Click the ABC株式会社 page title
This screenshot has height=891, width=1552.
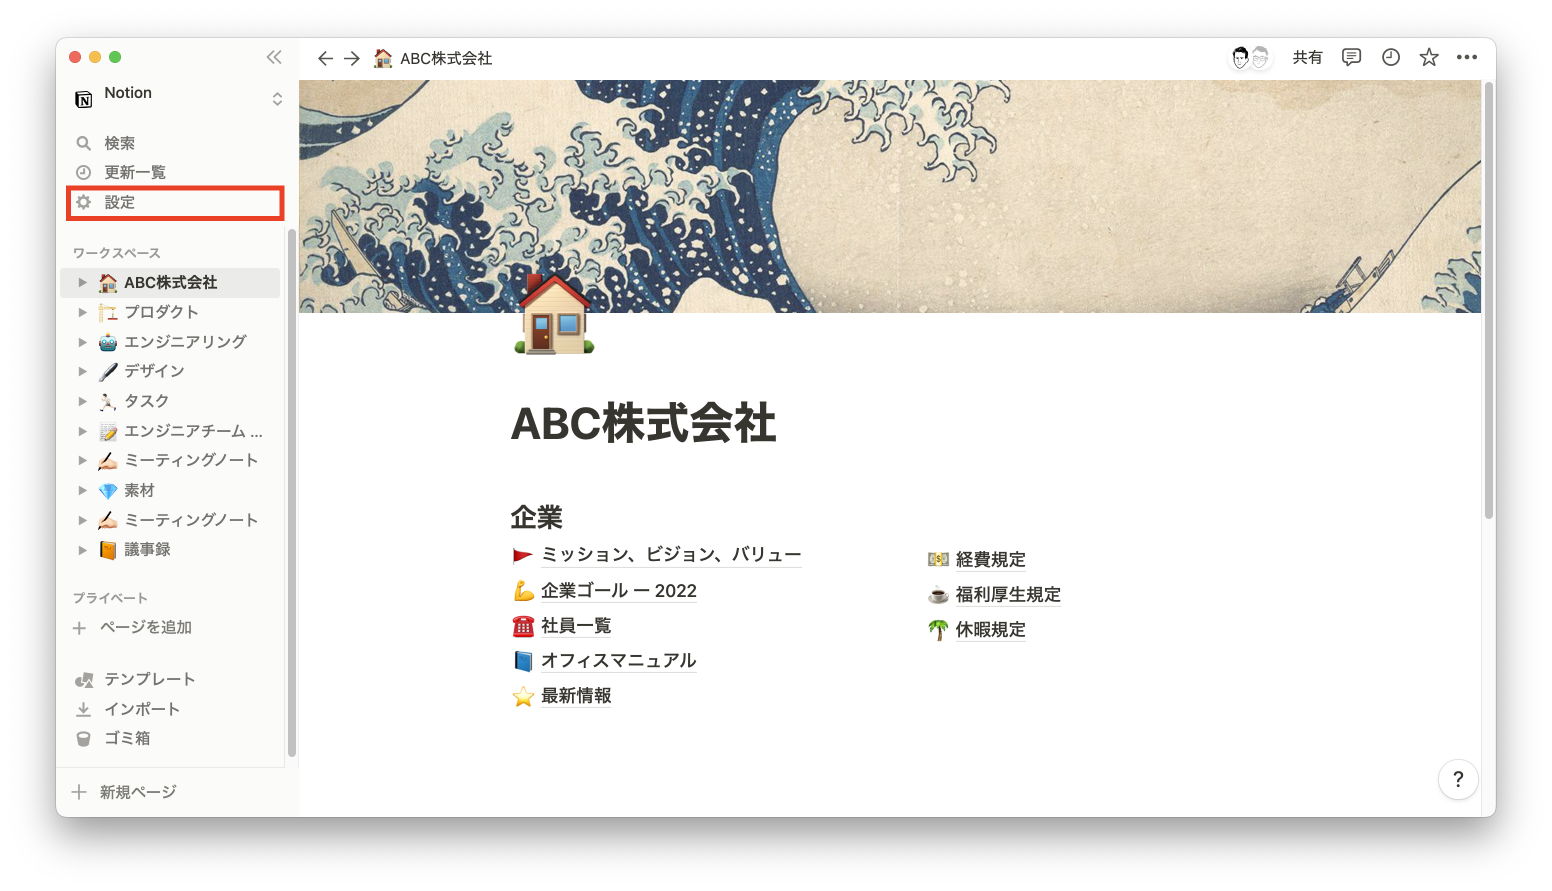click(x=643, y=423)
